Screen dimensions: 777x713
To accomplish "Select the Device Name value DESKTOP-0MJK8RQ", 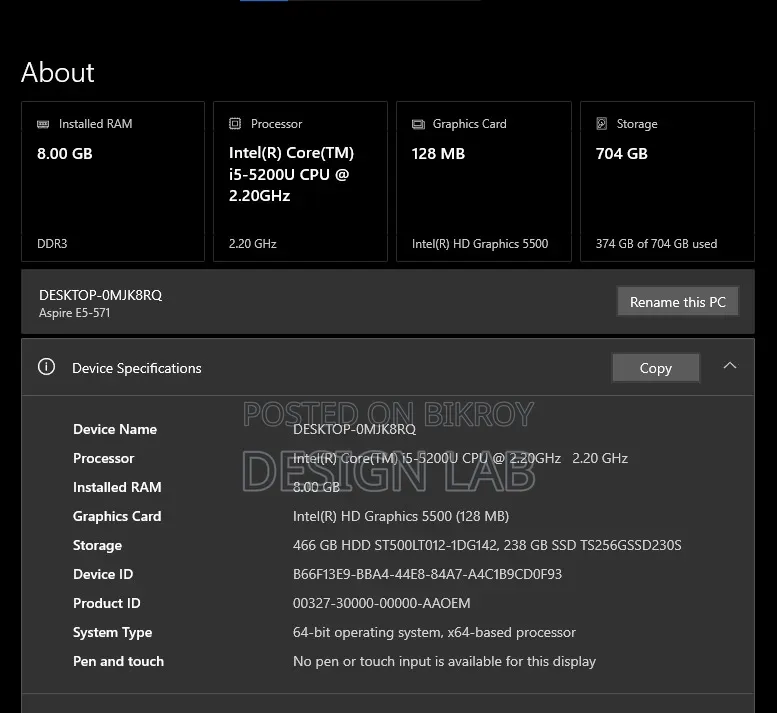I will pos(354,429).
